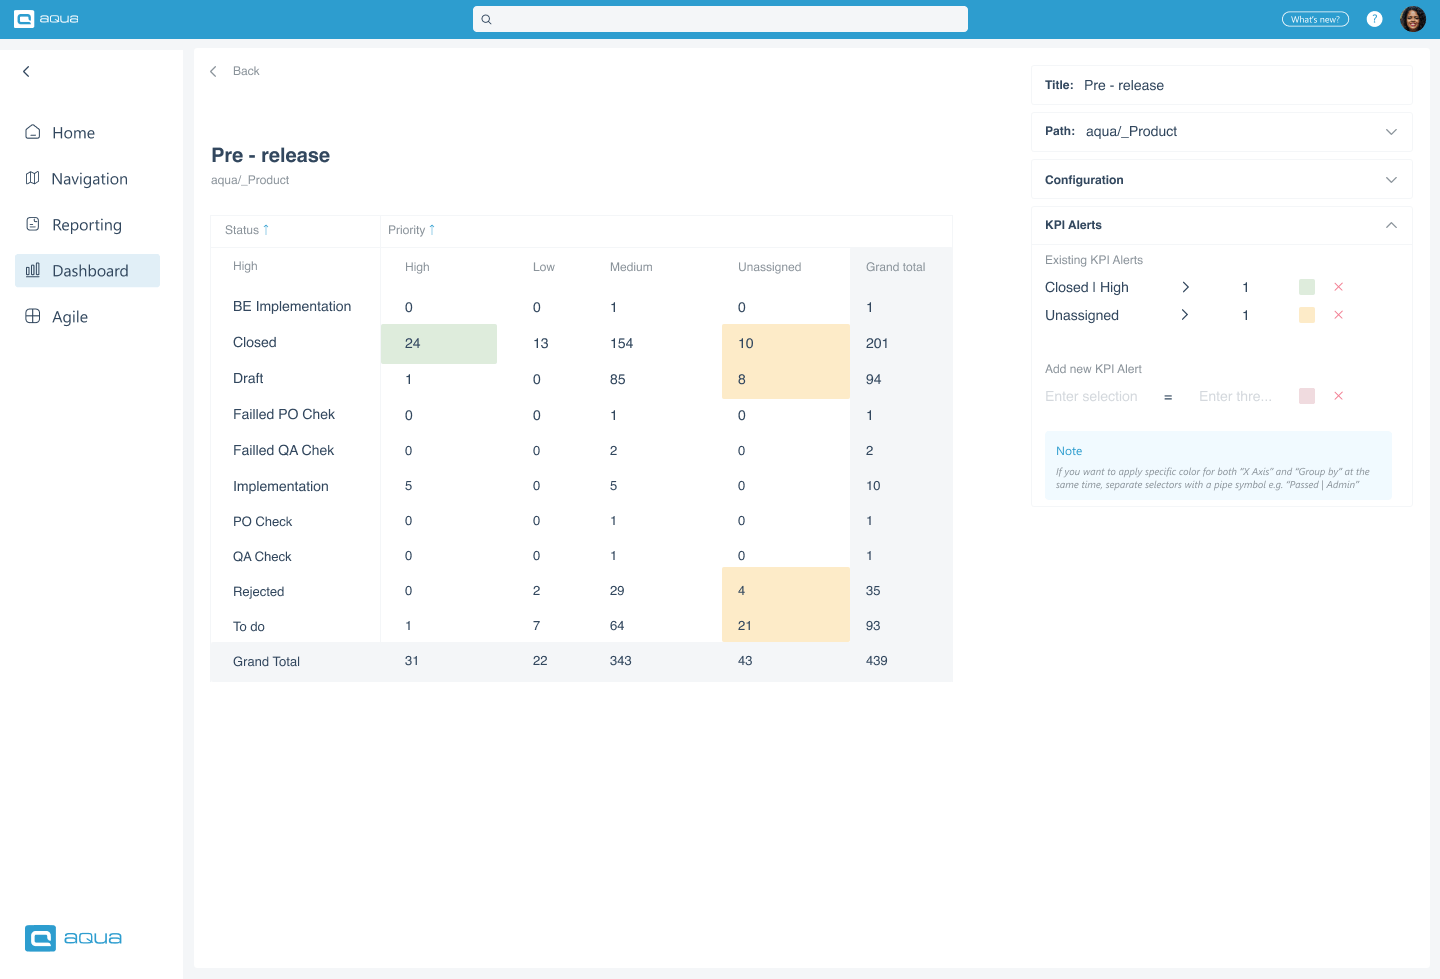Expand the Configuration section
1440x979 pixels.
(1391, 179)
